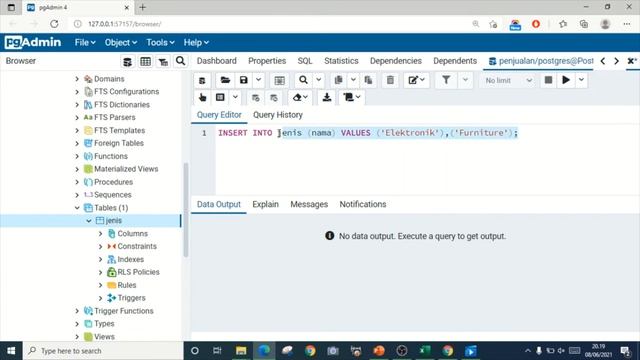The width and height of the screenshot is (640, 360).
Task: Open a SQL file with folder icon
Action: click(225, 80)
